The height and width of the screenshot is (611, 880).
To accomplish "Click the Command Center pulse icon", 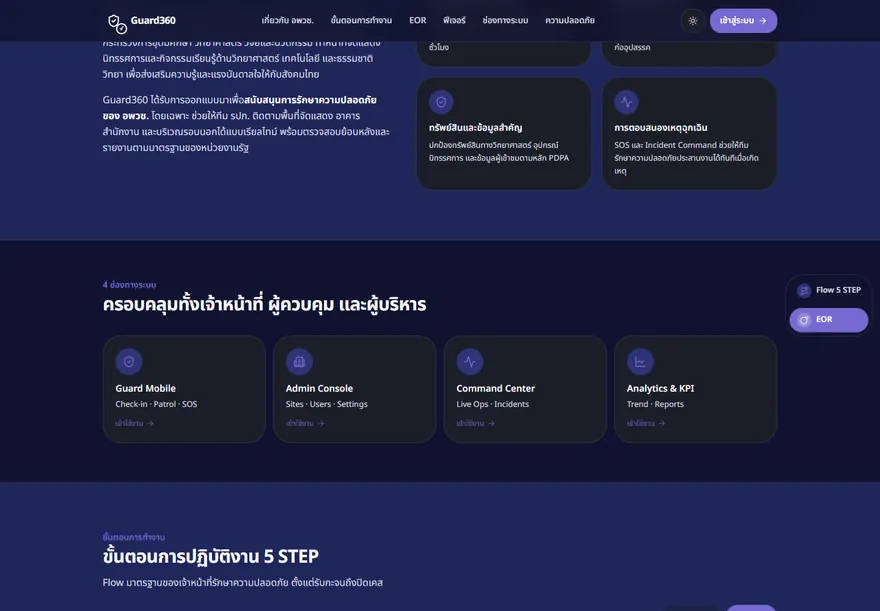I will pos(470,362).
